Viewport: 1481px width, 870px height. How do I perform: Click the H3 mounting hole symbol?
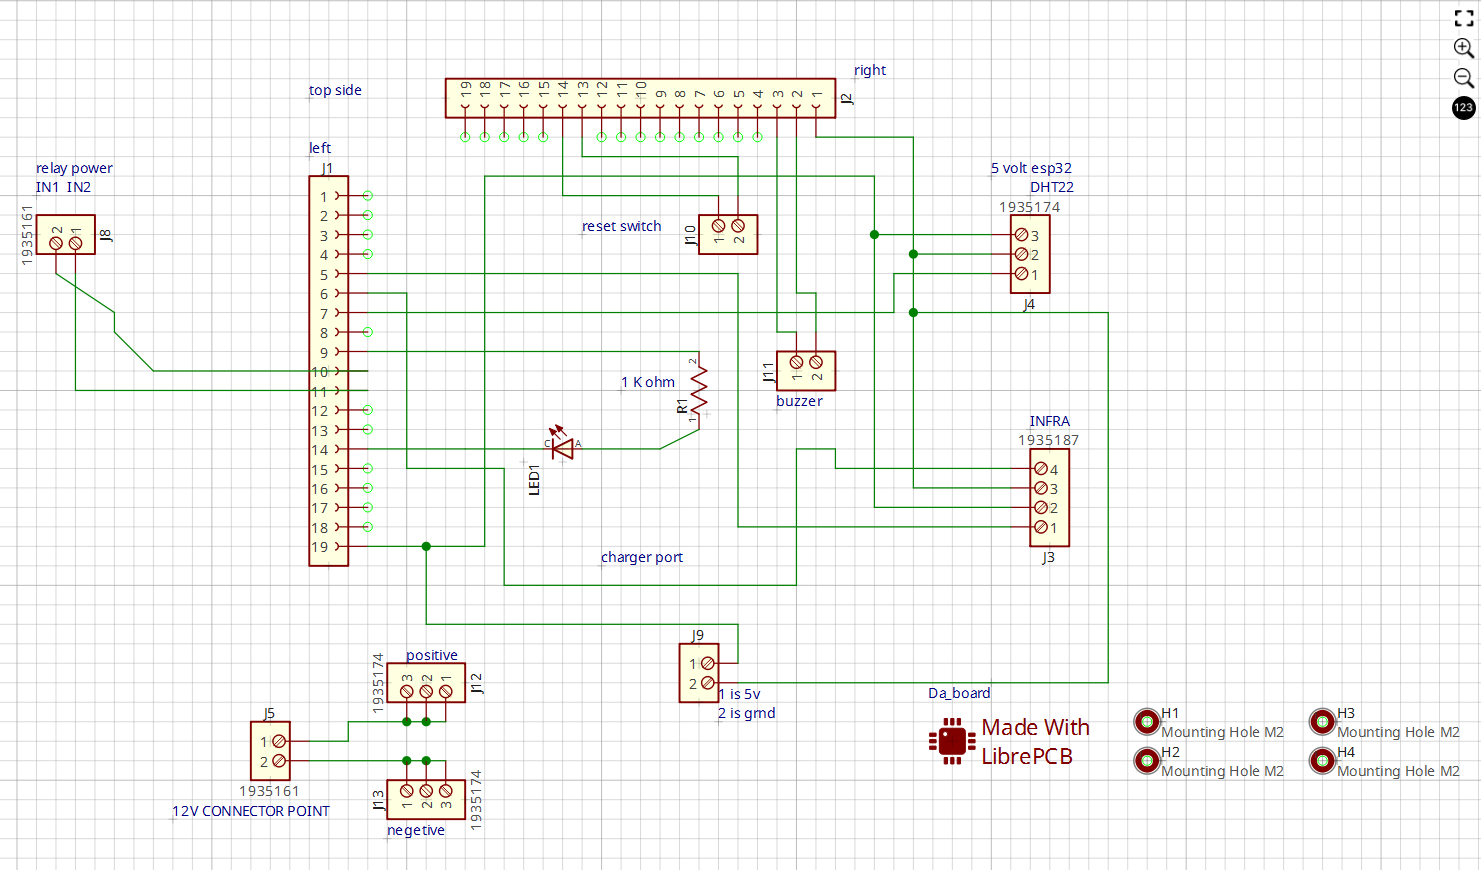point(1323,721)
